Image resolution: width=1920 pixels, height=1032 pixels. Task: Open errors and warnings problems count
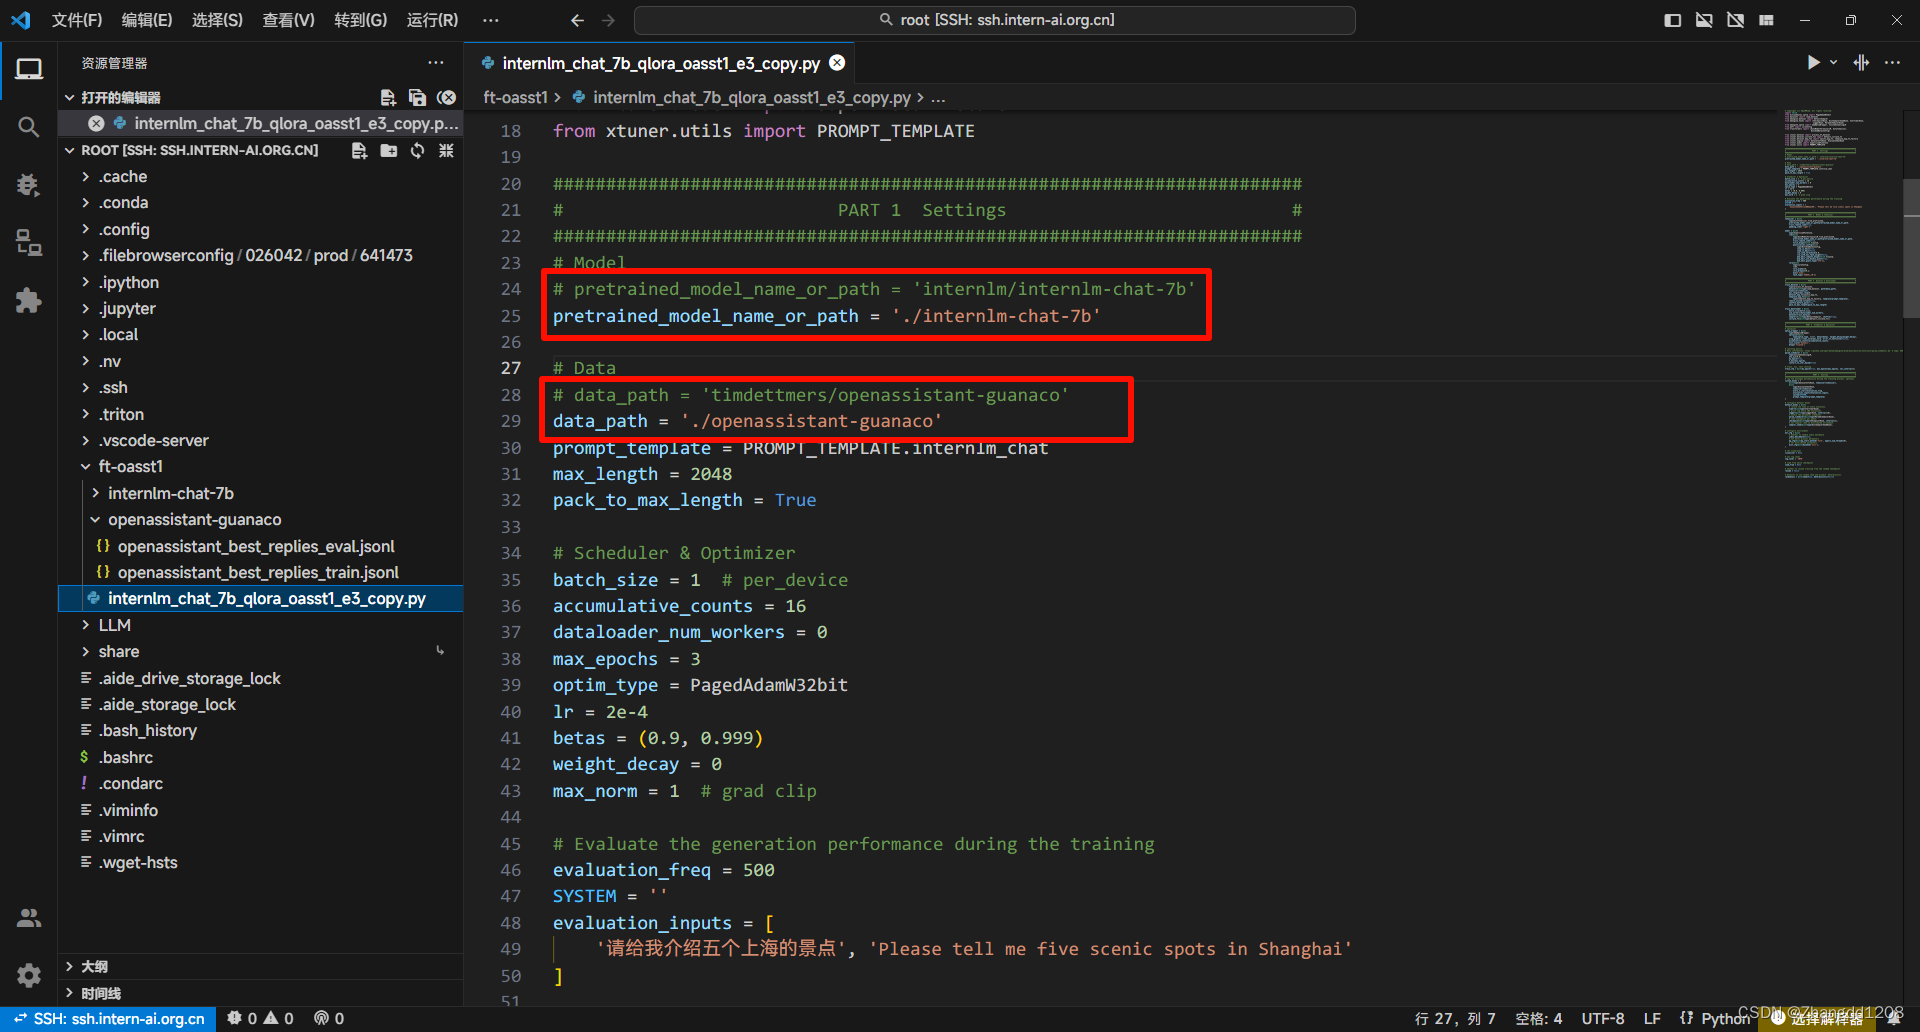260,1019
